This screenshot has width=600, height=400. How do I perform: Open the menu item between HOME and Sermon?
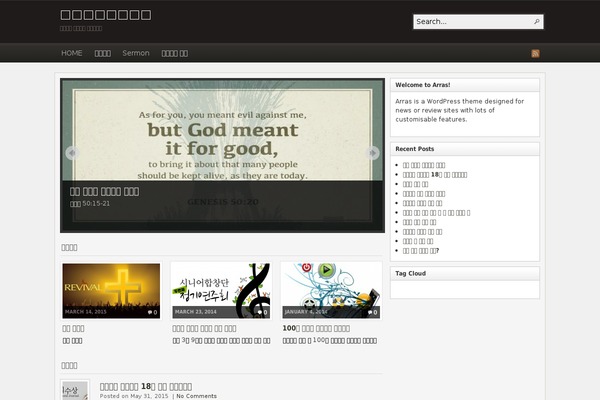click(x=103, y=53)
